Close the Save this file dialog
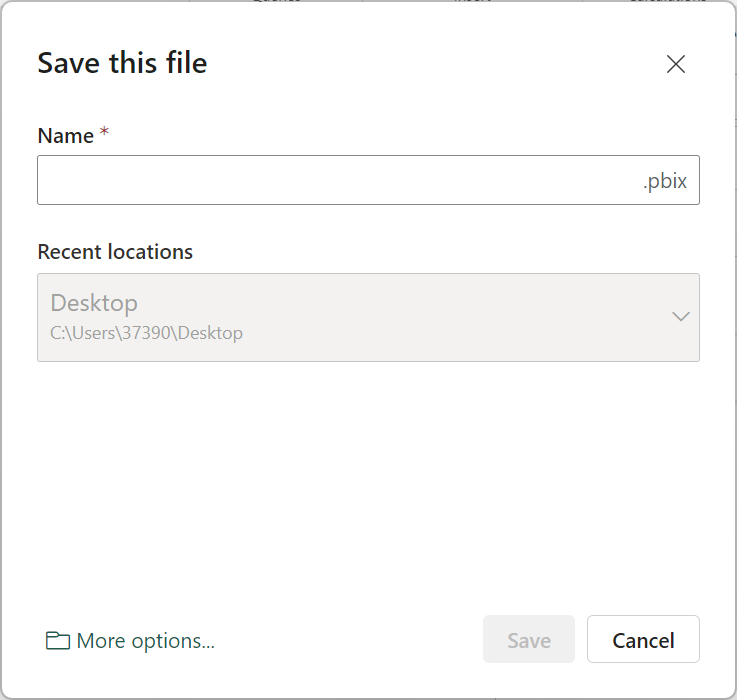This screenshot has height=700, width=737. (676, 65)
